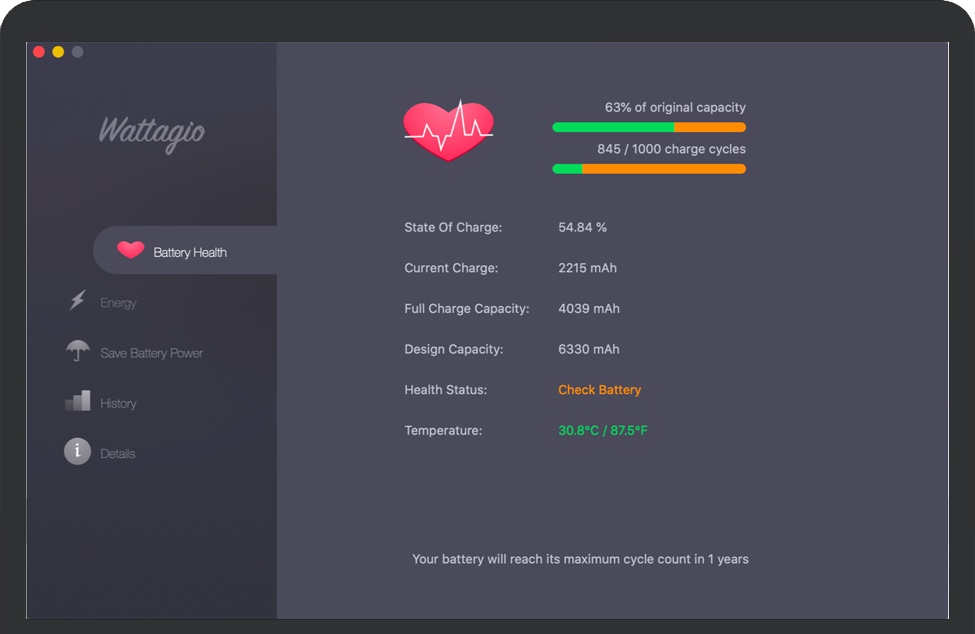Image resolution: width=975 pixels, height=634 pixels.
Task: Click the Check Battery status text
Action: coord(599,389)
